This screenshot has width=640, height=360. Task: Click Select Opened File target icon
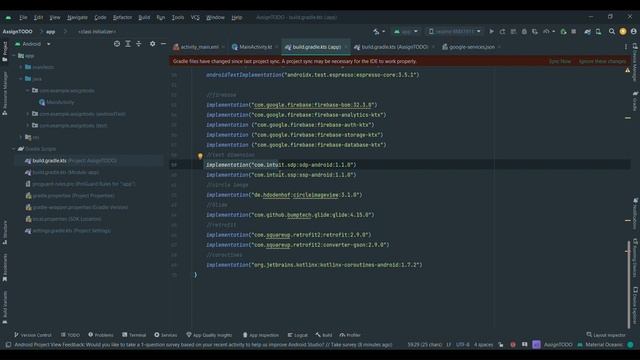[x=117, y=44]
